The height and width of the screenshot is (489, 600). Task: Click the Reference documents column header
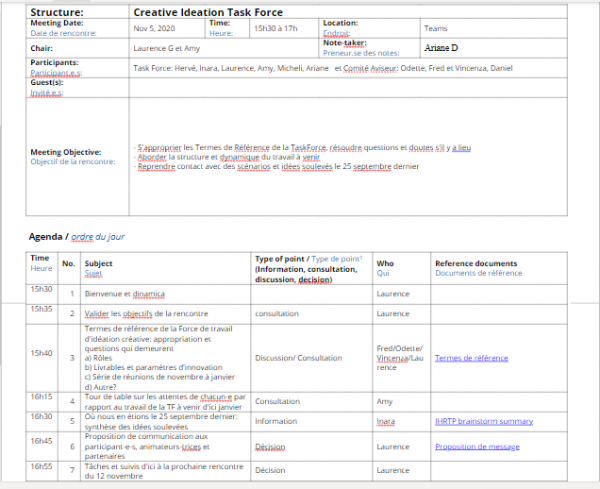(475, 263)
